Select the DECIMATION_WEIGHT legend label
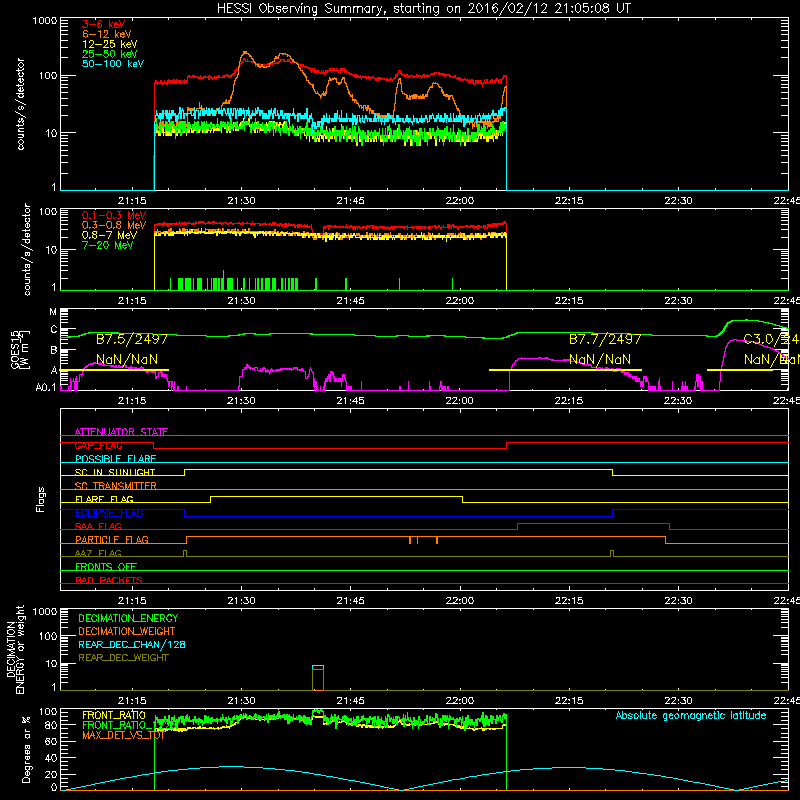Image resolution: width=800 pixels, height=800 pixels. coord(127,632)
